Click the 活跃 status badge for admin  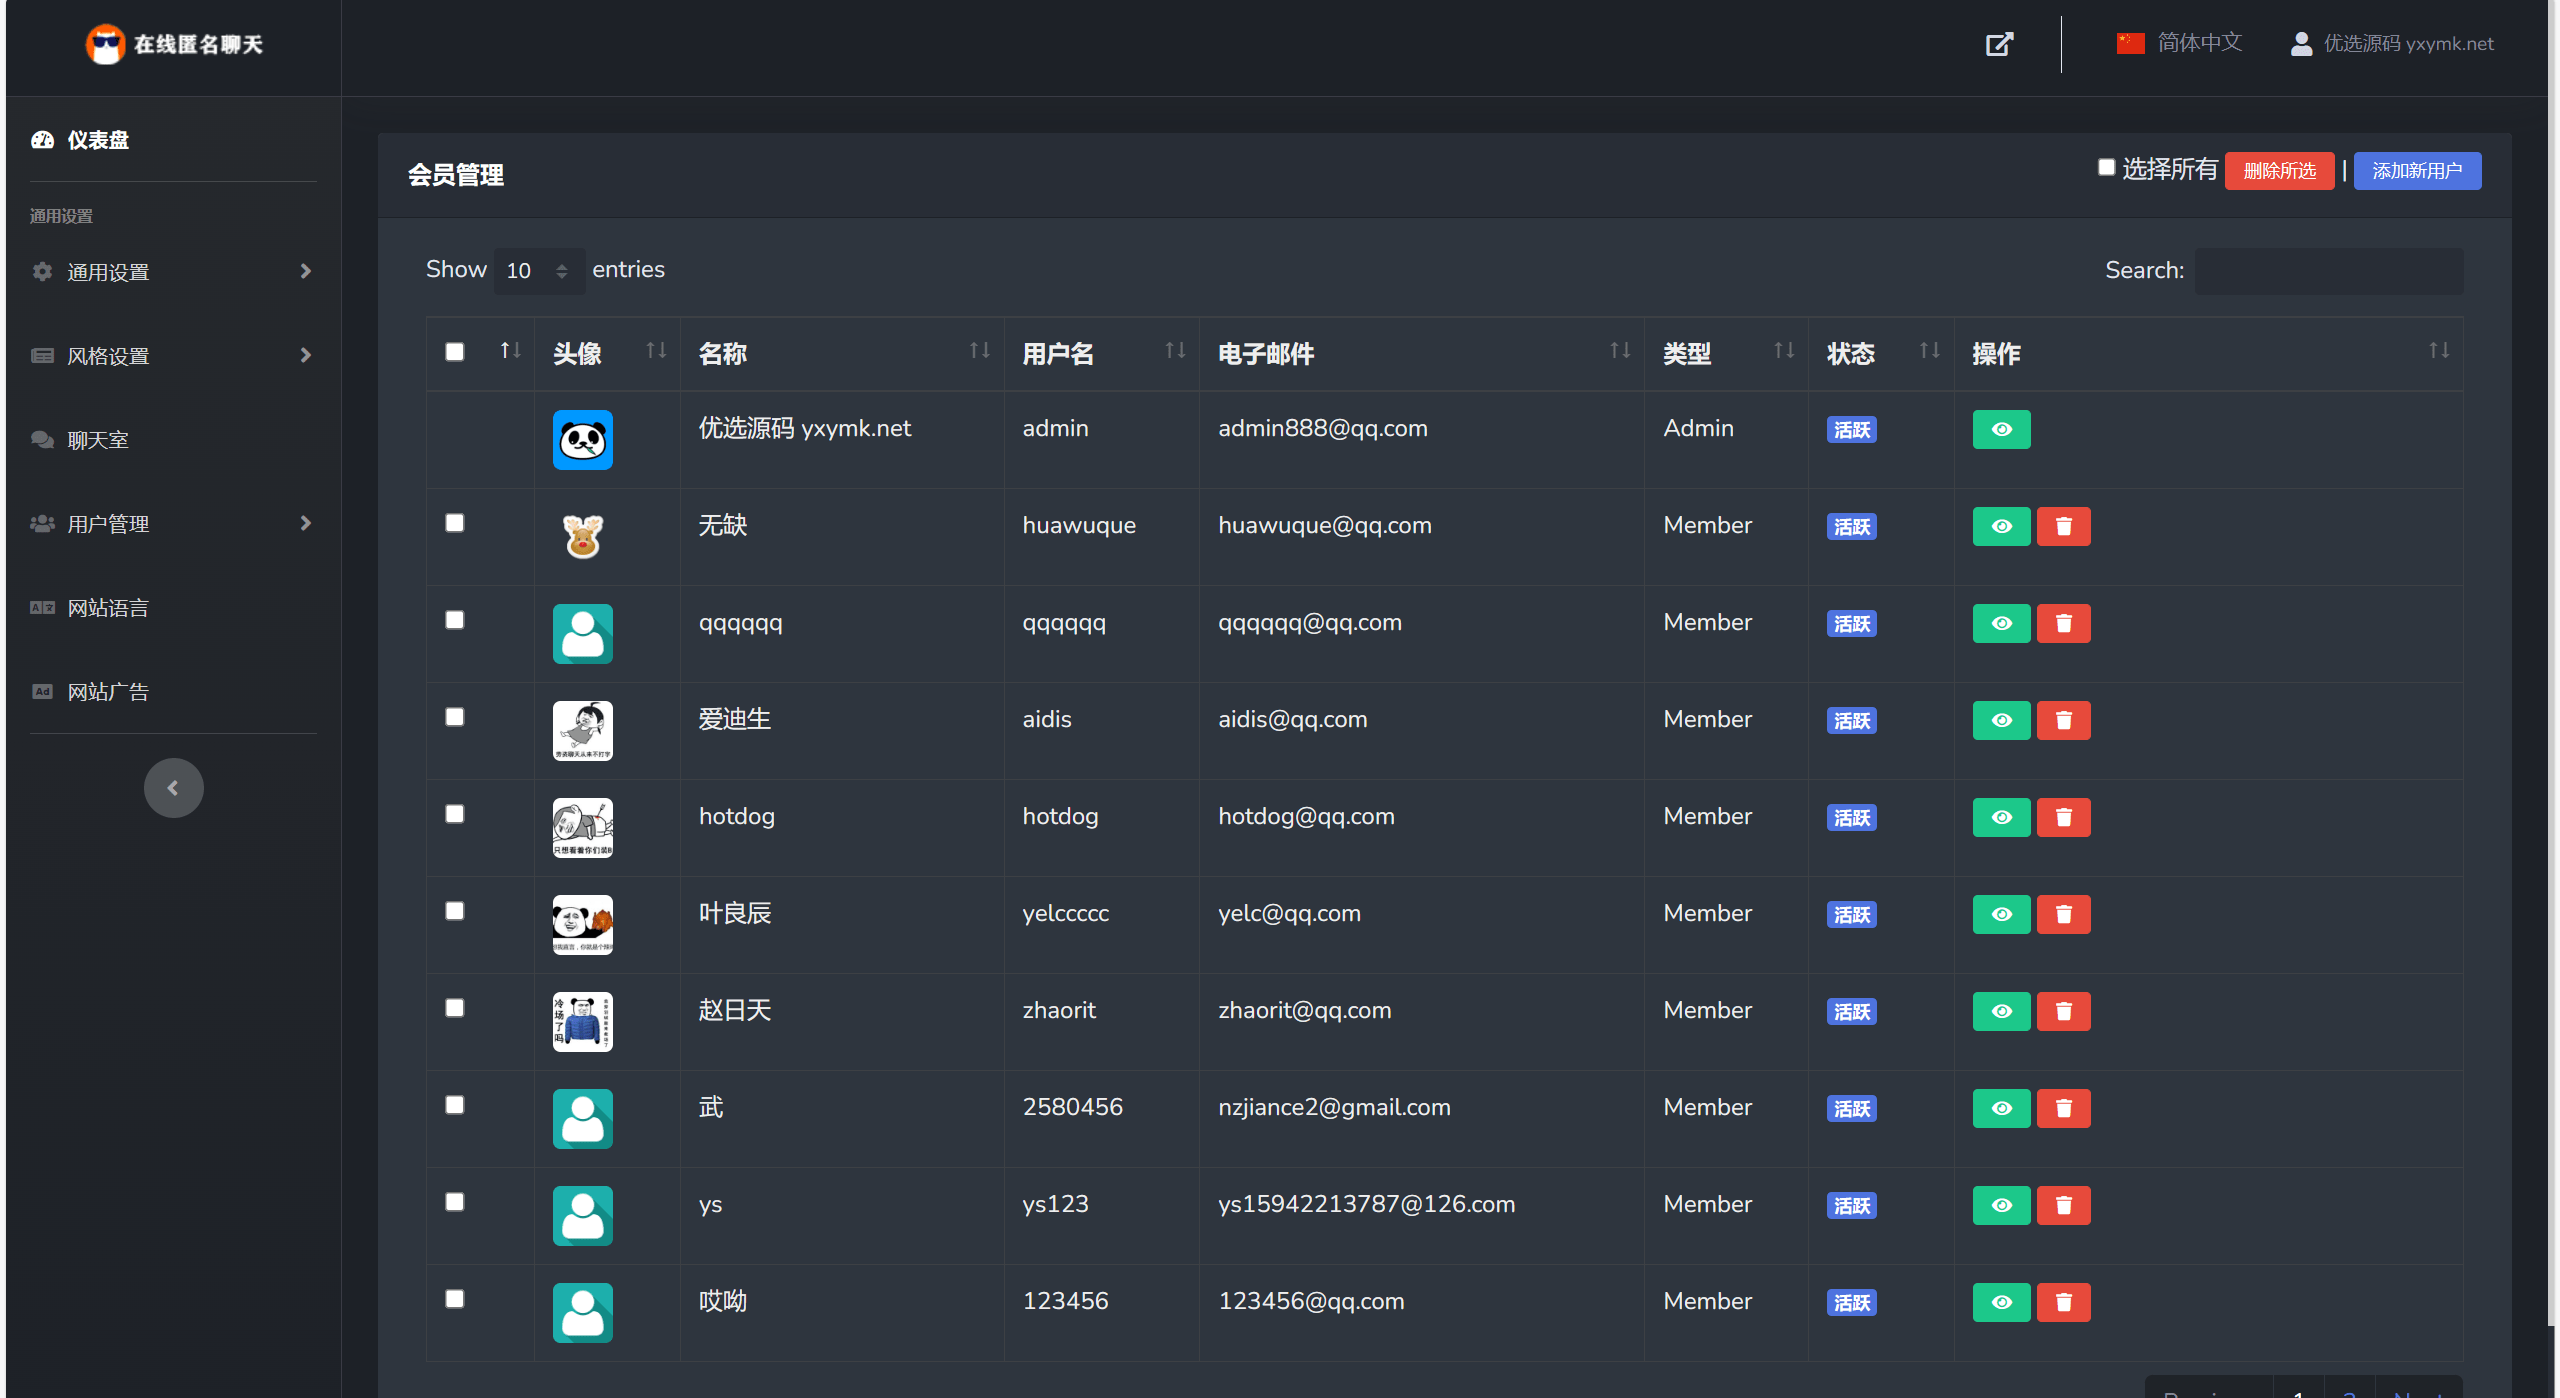[1851, 430]
